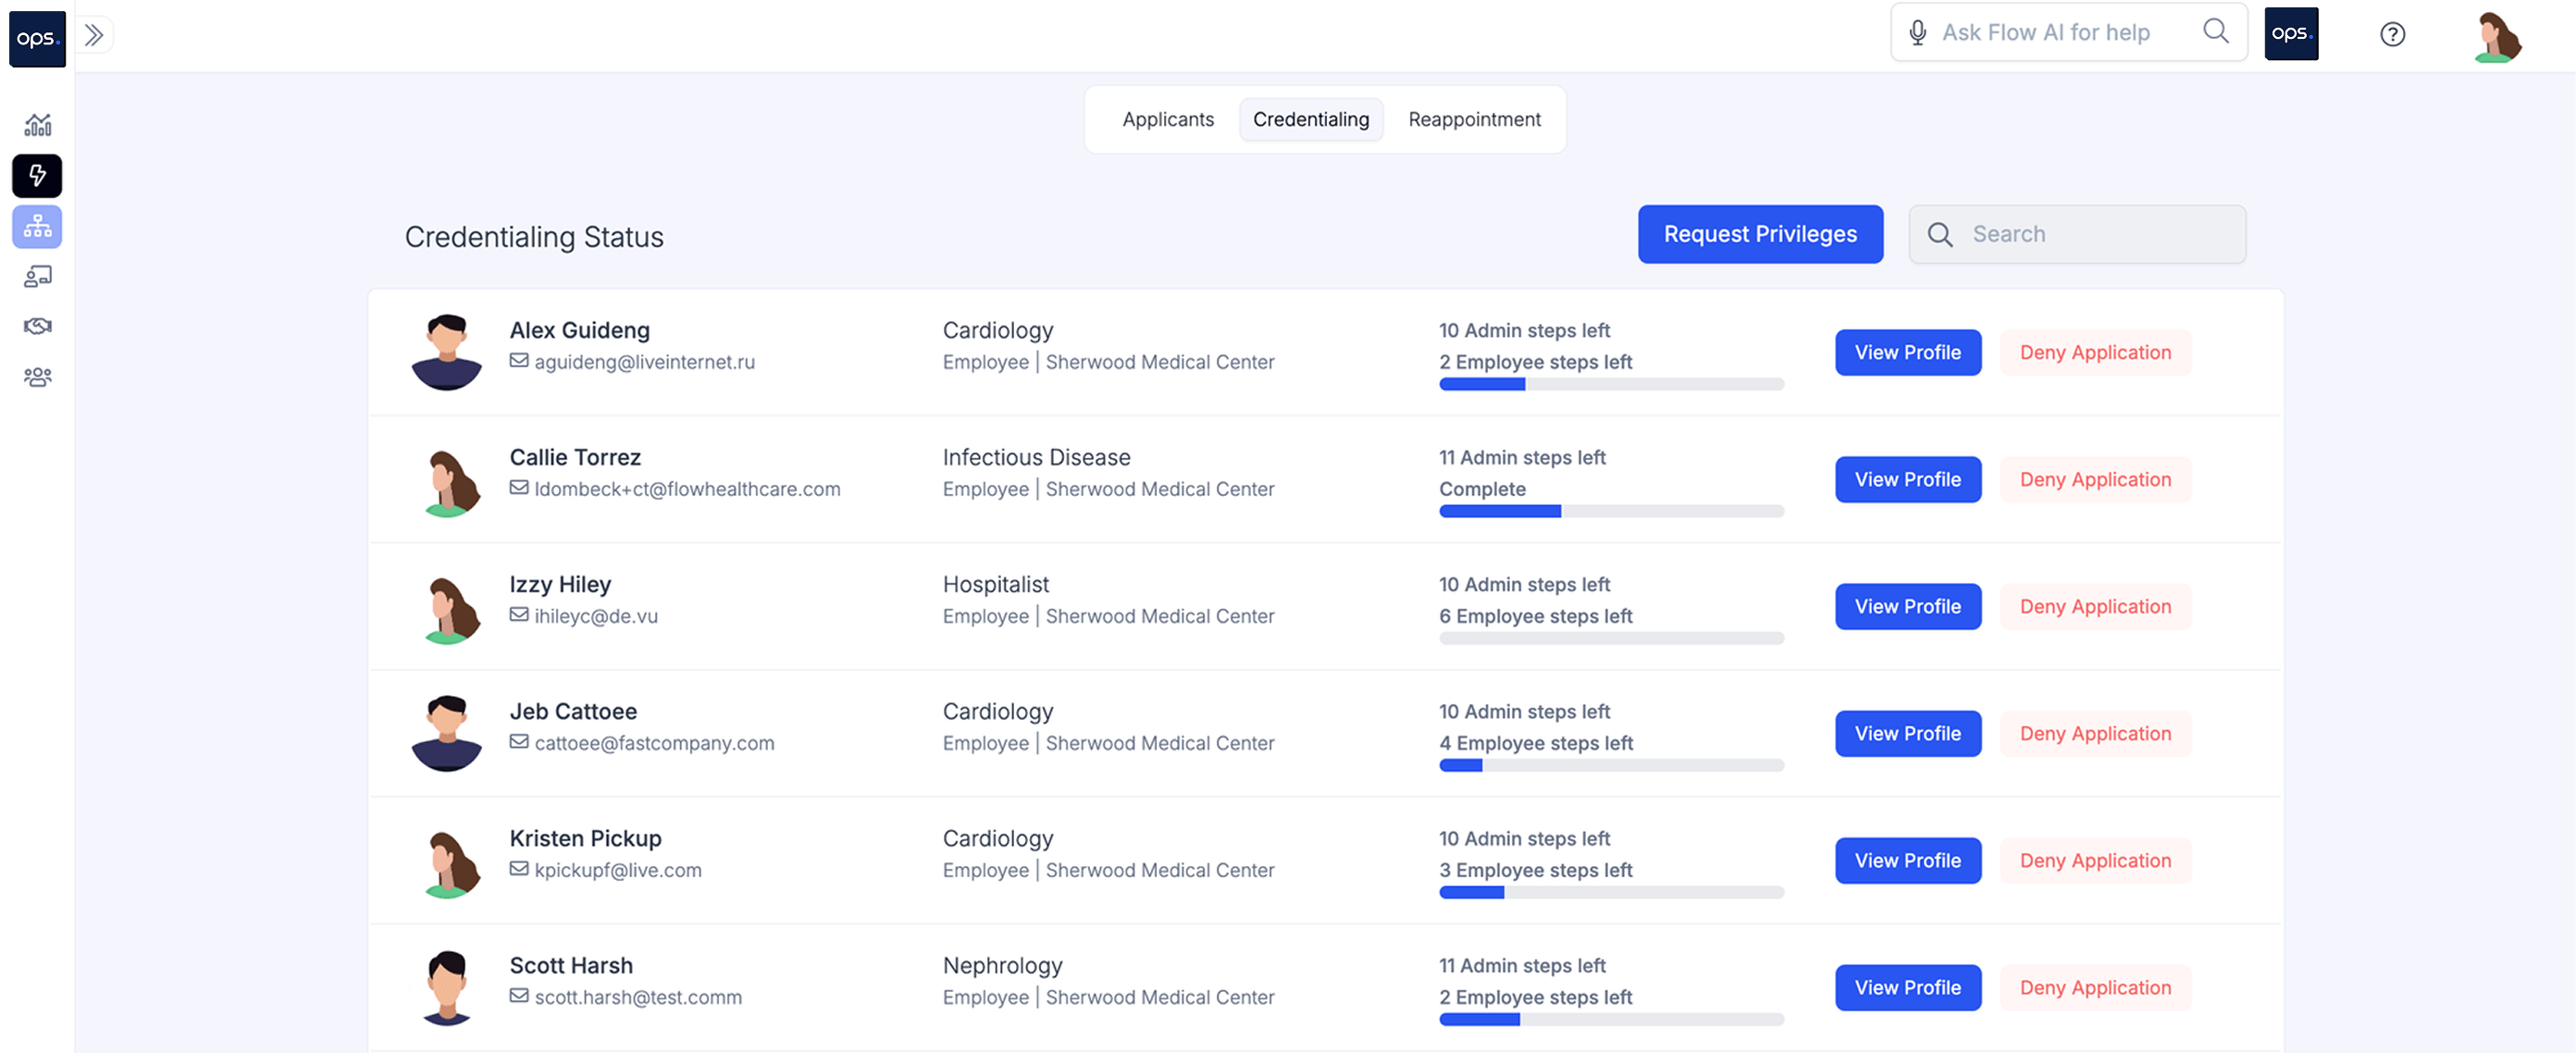Click the microphone icon in Flow AI bar
2576x1053 pixels.
(1916, 33)
